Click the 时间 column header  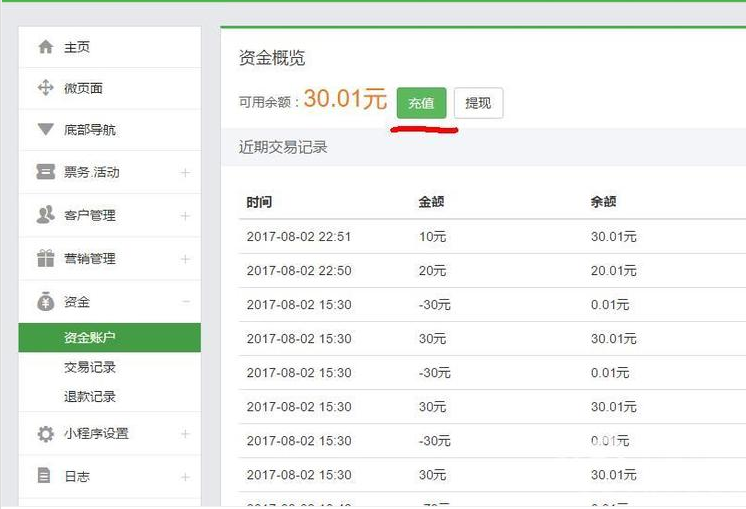tap(259, 202)
